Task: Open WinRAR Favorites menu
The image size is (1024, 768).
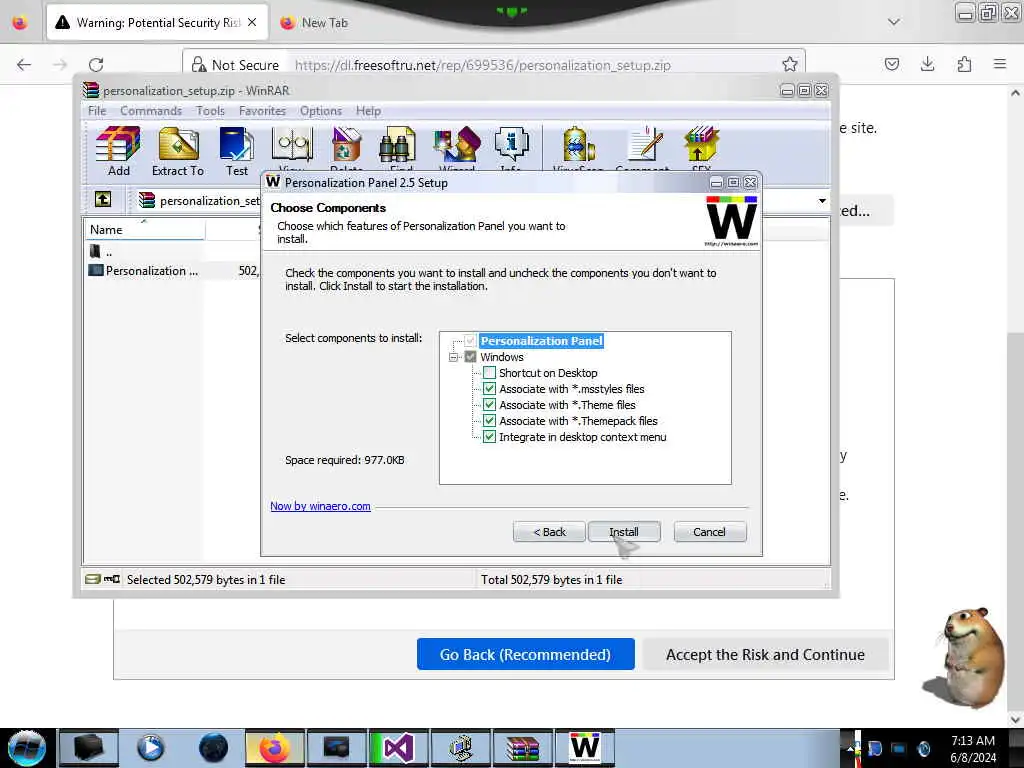Action: pos(262,111)
